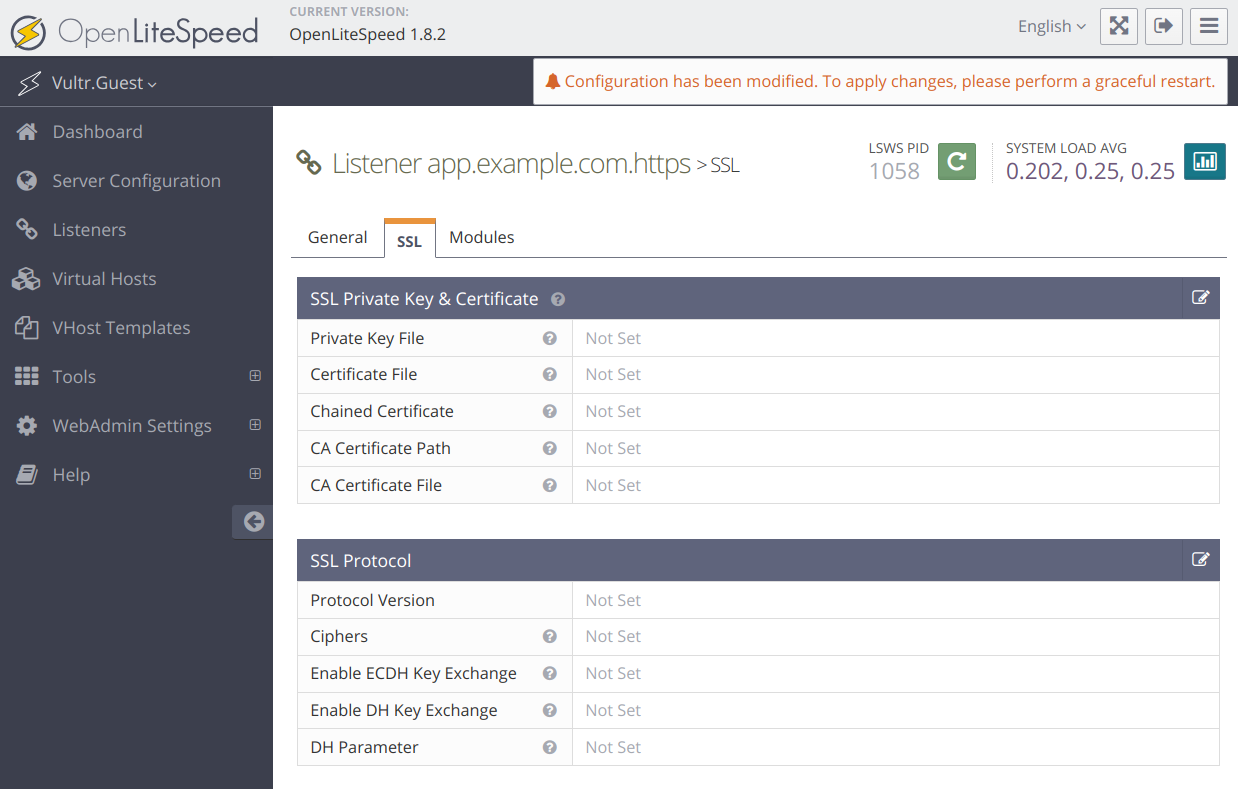
Task: Show help for Enable ECDH Key Exchange
Action: click(549, 673)
